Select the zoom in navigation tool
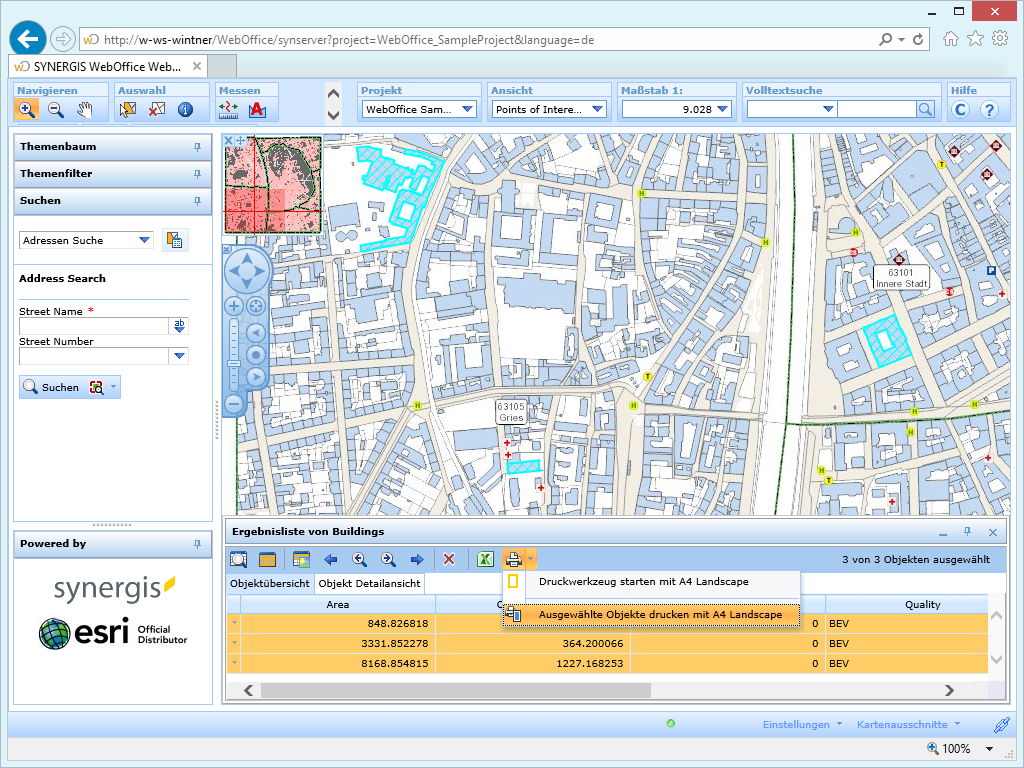1024x768 pixels. (x=27, y=110)
